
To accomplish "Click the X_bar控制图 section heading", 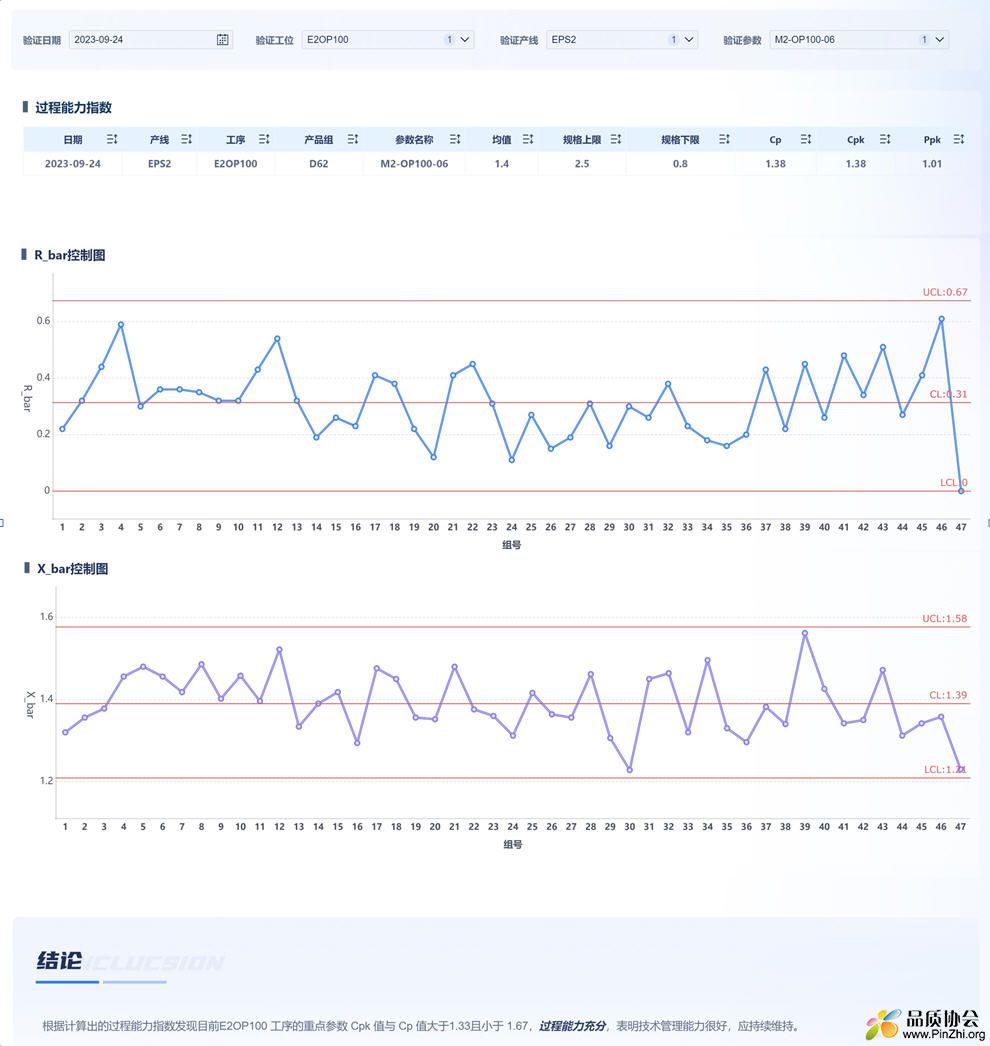I will 72,569.
